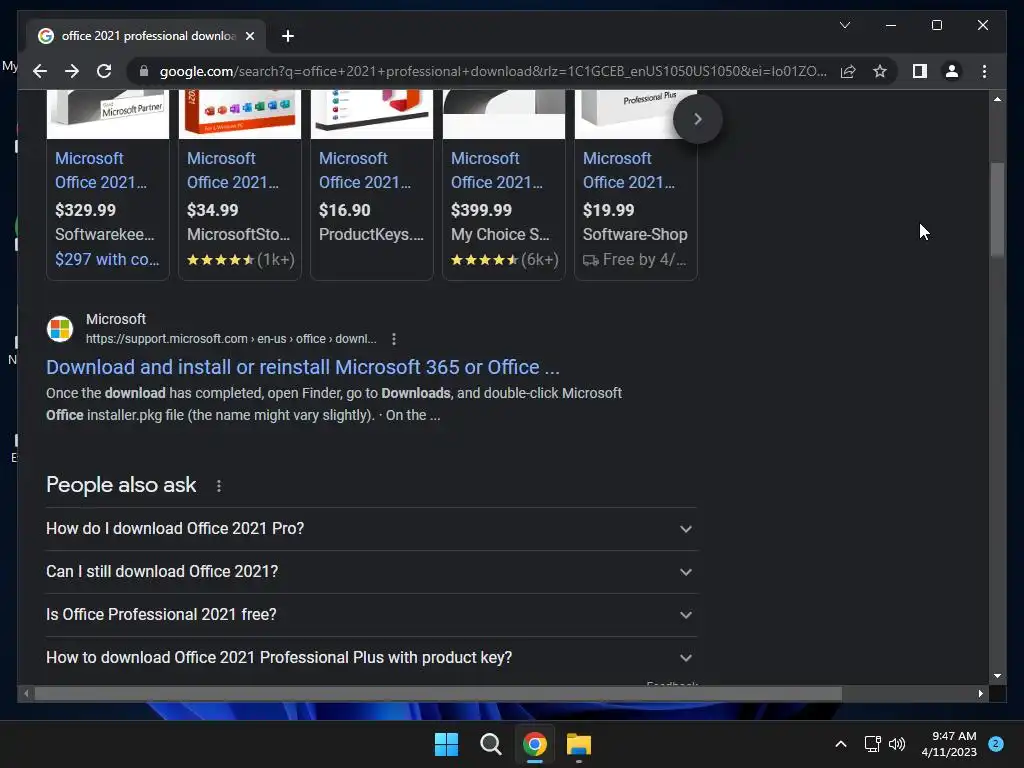Click the scroll-down arrow on the vertical scrollbar
The image size is (1024, 768).
pos(997,676)
